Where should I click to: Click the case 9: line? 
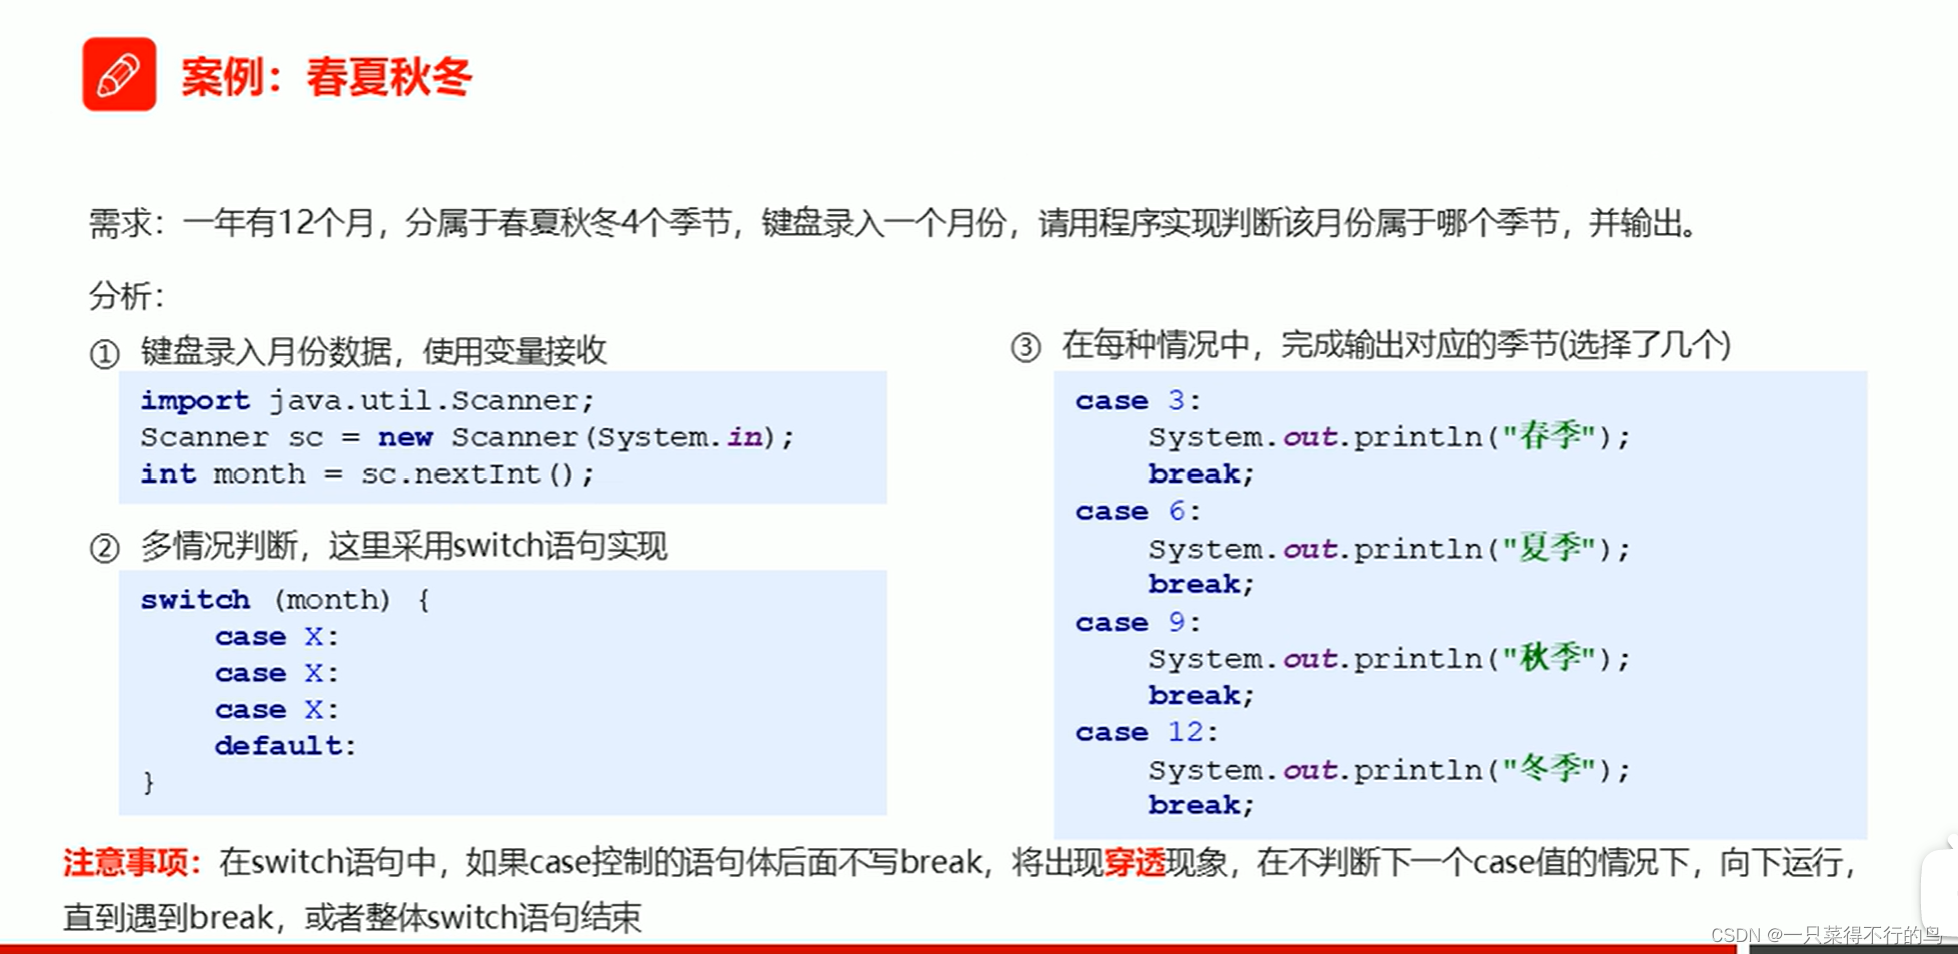click(1138, 623)
